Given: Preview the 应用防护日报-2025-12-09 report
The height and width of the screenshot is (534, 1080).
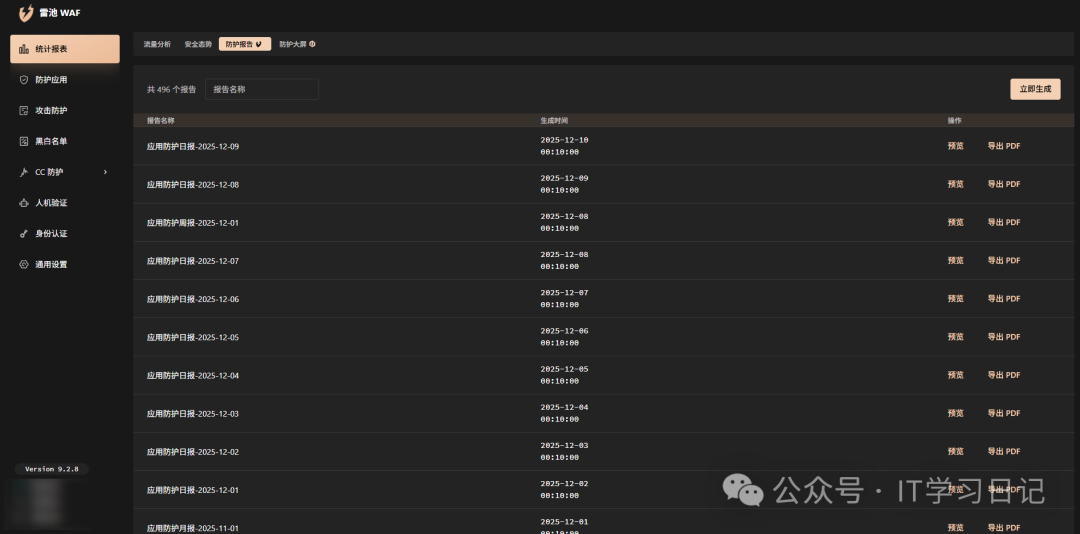Looking at the screenshot, I should (x=955, y=146).
